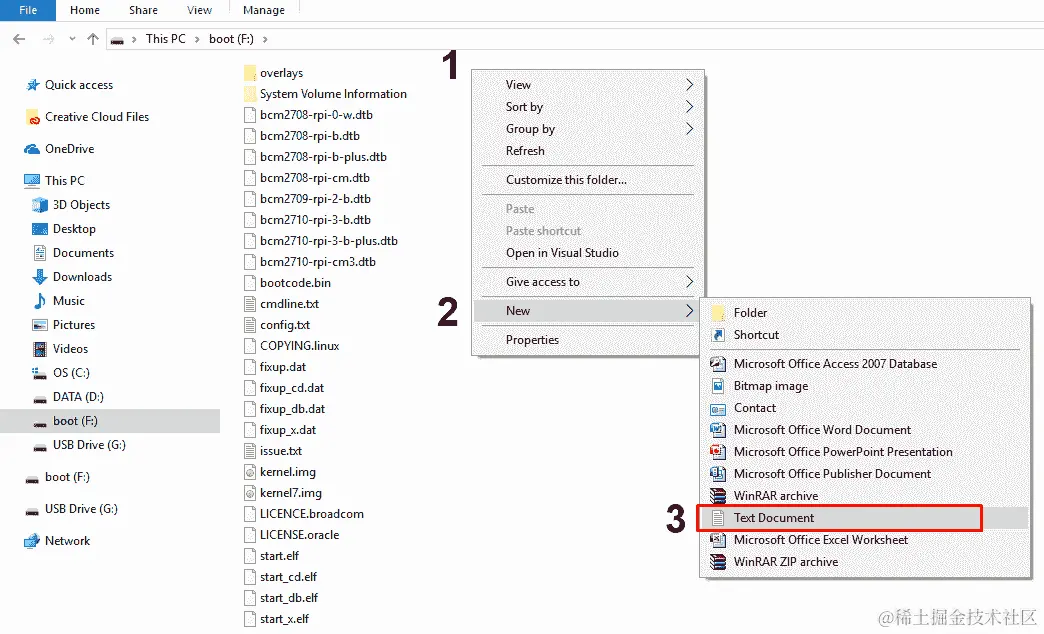Expand the Group by submenu arrow
The image size is (1044, 634).
[x=689, y=129]
